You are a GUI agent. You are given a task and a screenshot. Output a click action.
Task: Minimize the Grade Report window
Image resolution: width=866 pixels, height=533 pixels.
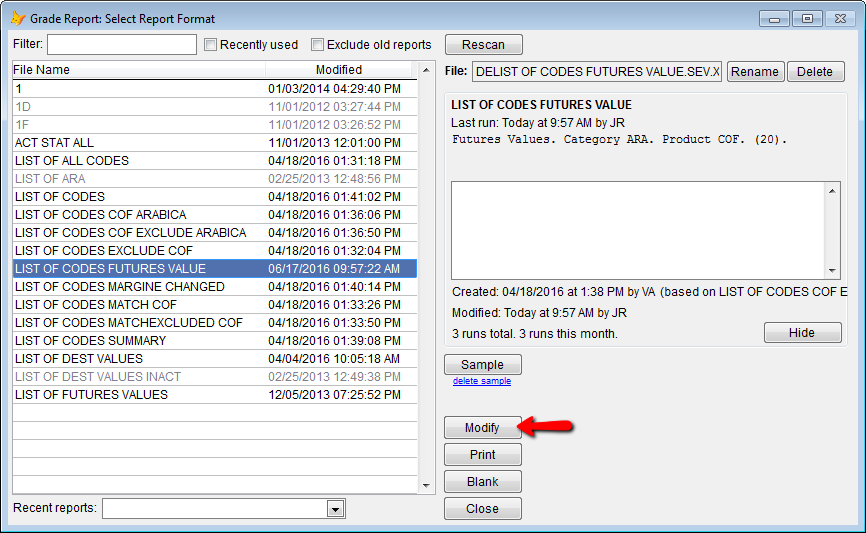(x=774, y=19)
